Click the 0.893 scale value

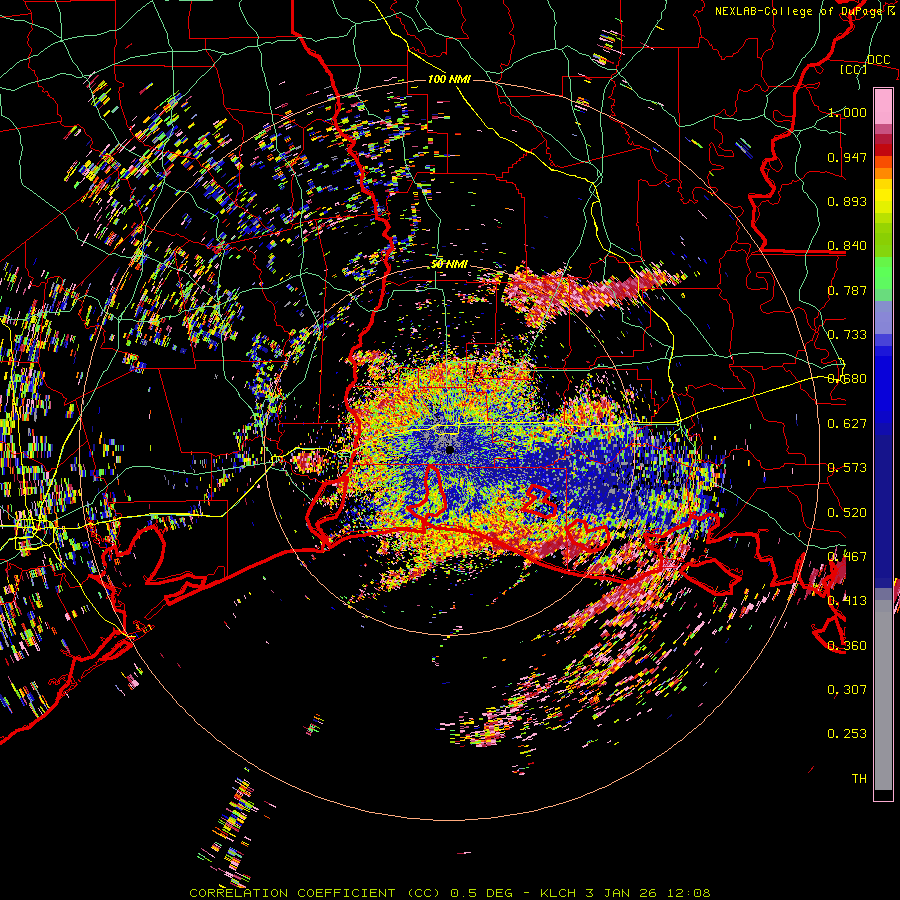coord(847,201)
